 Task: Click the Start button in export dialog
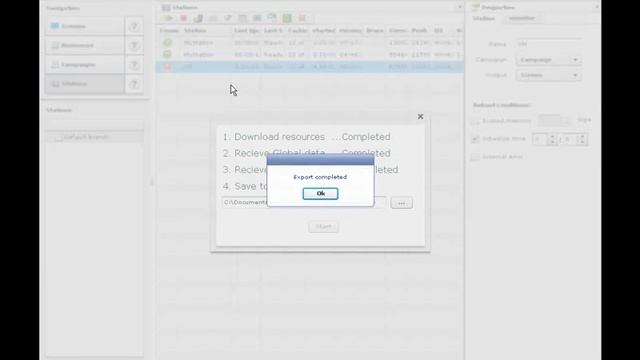point(323,227)
